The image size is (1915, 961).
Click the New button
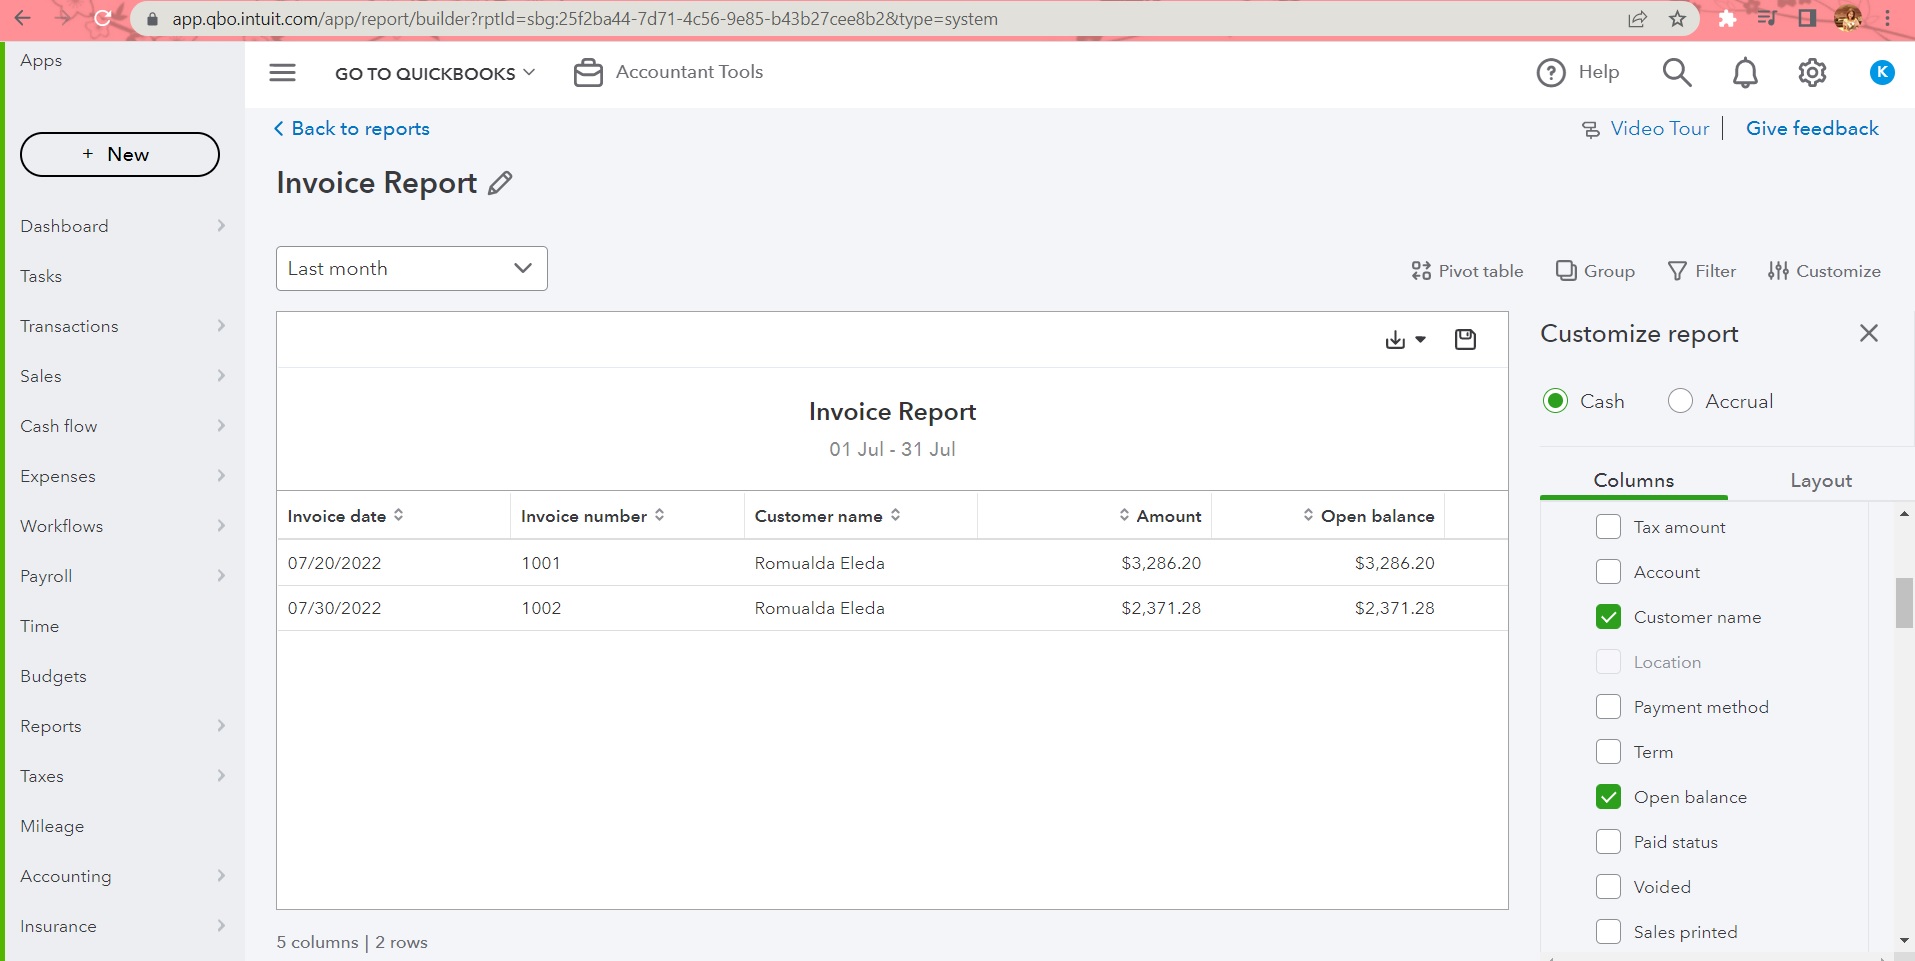[x=120, y=154]
